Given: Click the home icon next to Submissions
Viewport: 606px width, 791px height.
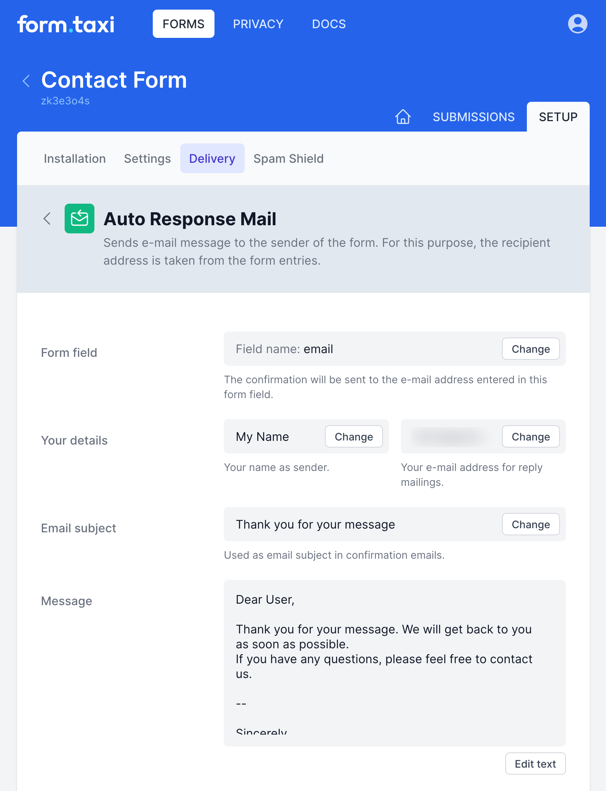Looking at the screenshot, I should (x=403, y=117).
